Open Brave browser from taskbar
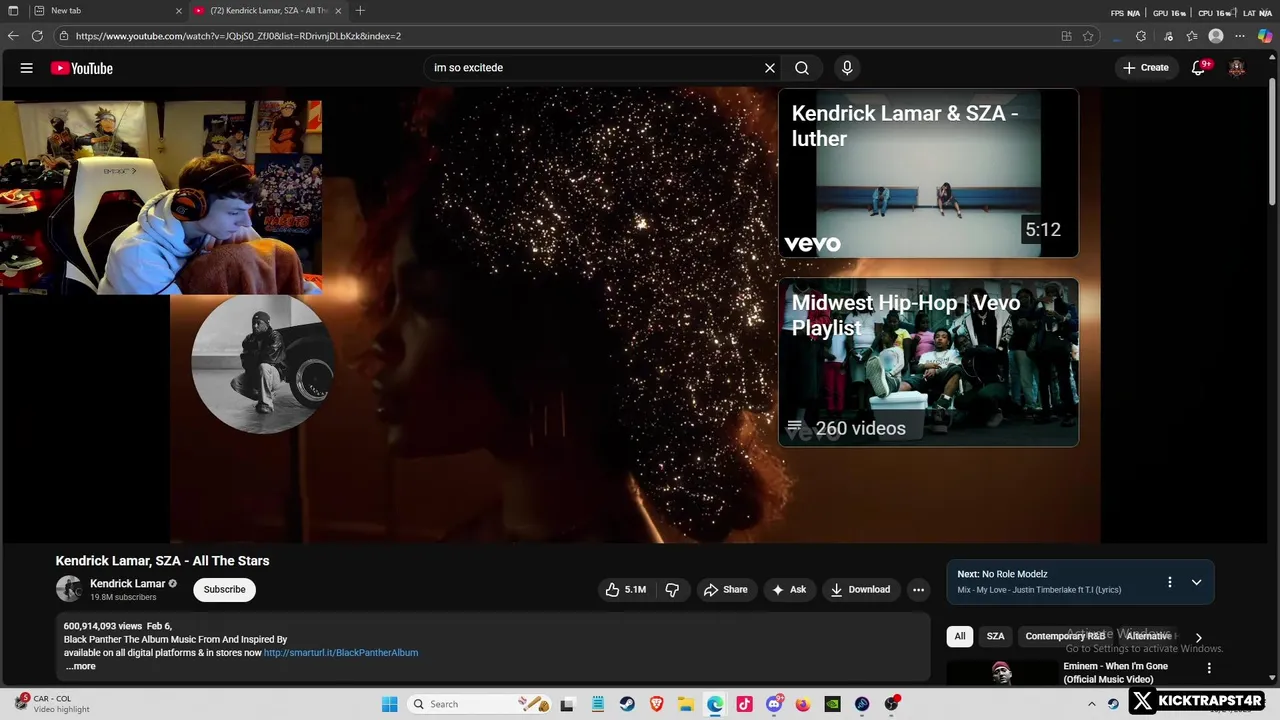This screenshot has width=1280, height=720. click(x=657, y=704)
